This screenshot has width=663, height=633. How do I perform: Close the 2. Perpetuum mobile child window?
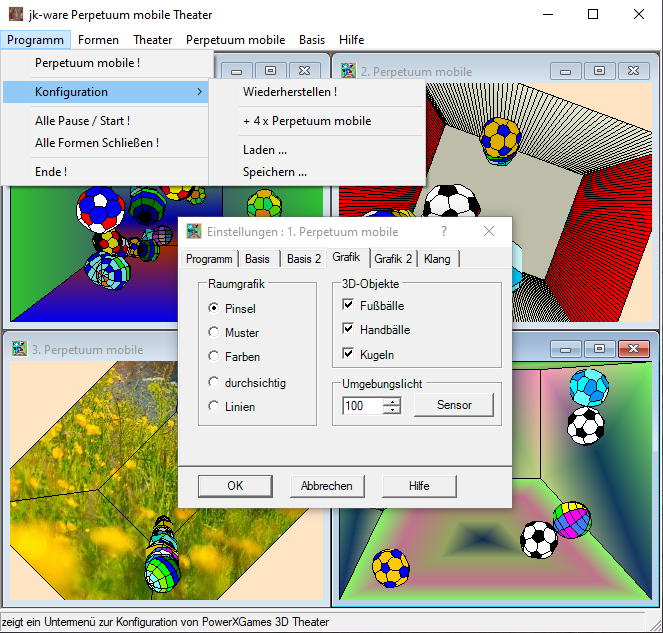(633, 71)
